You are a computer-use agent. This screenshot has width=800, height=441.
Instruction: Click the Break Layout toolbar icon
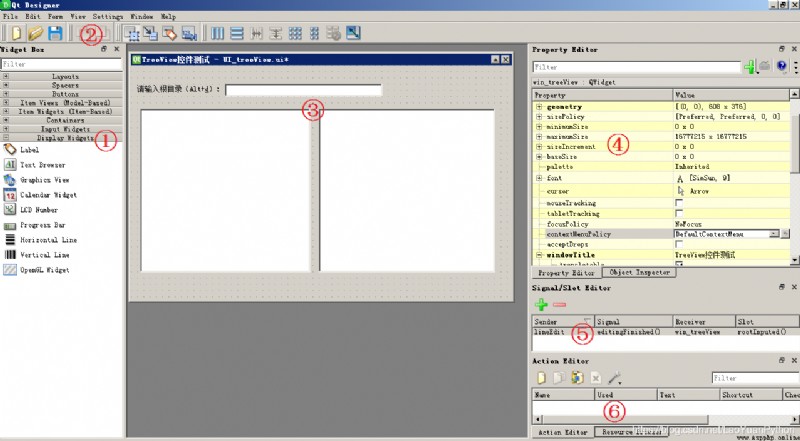334,34
